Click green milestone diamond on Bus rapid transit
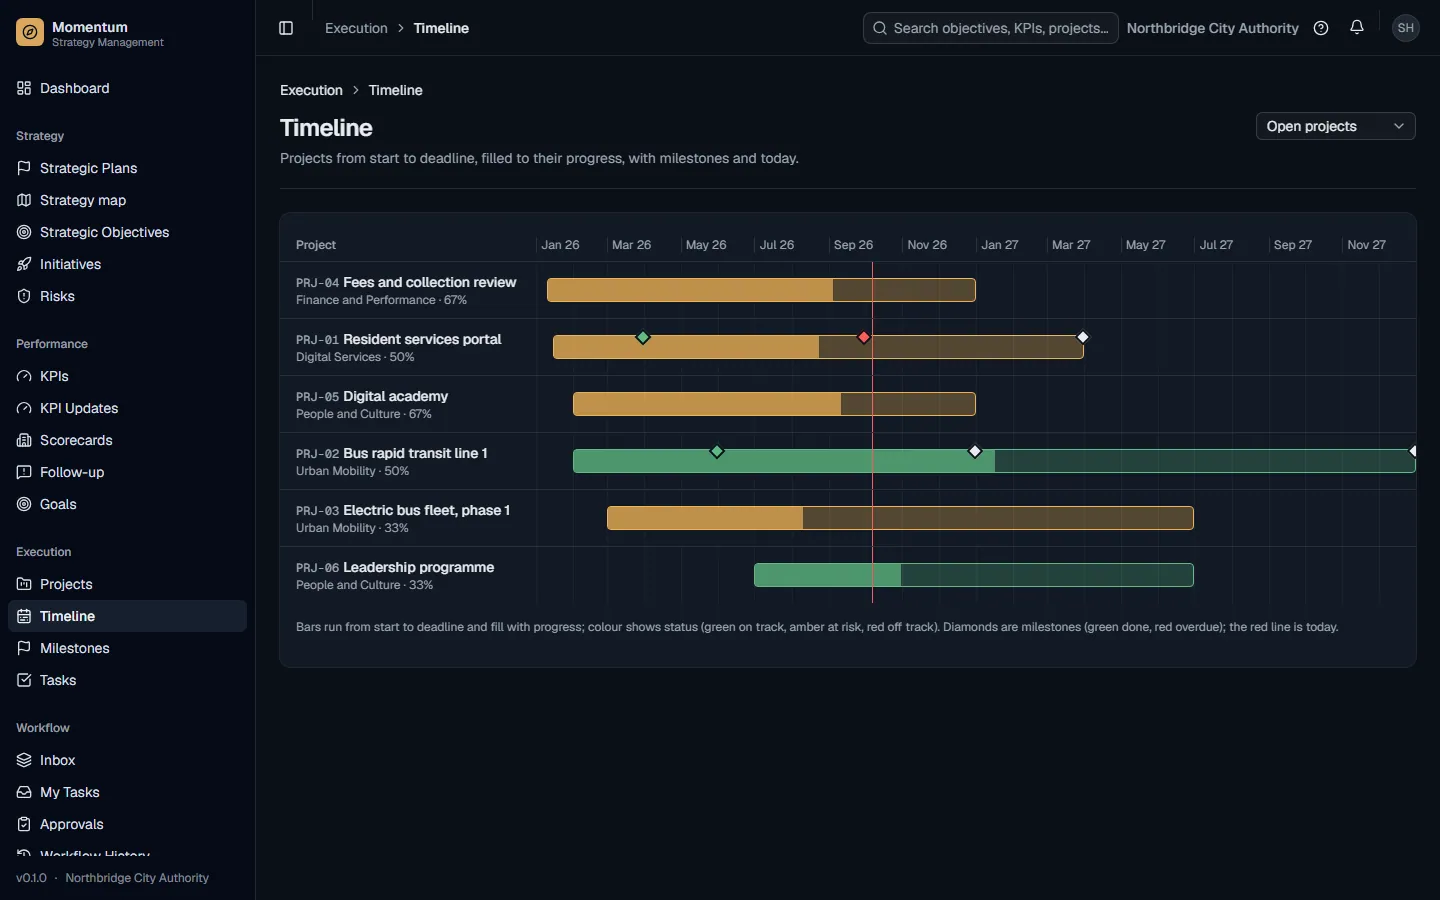This screenshot has height=900, width=1440. click(x=717, y=452)
